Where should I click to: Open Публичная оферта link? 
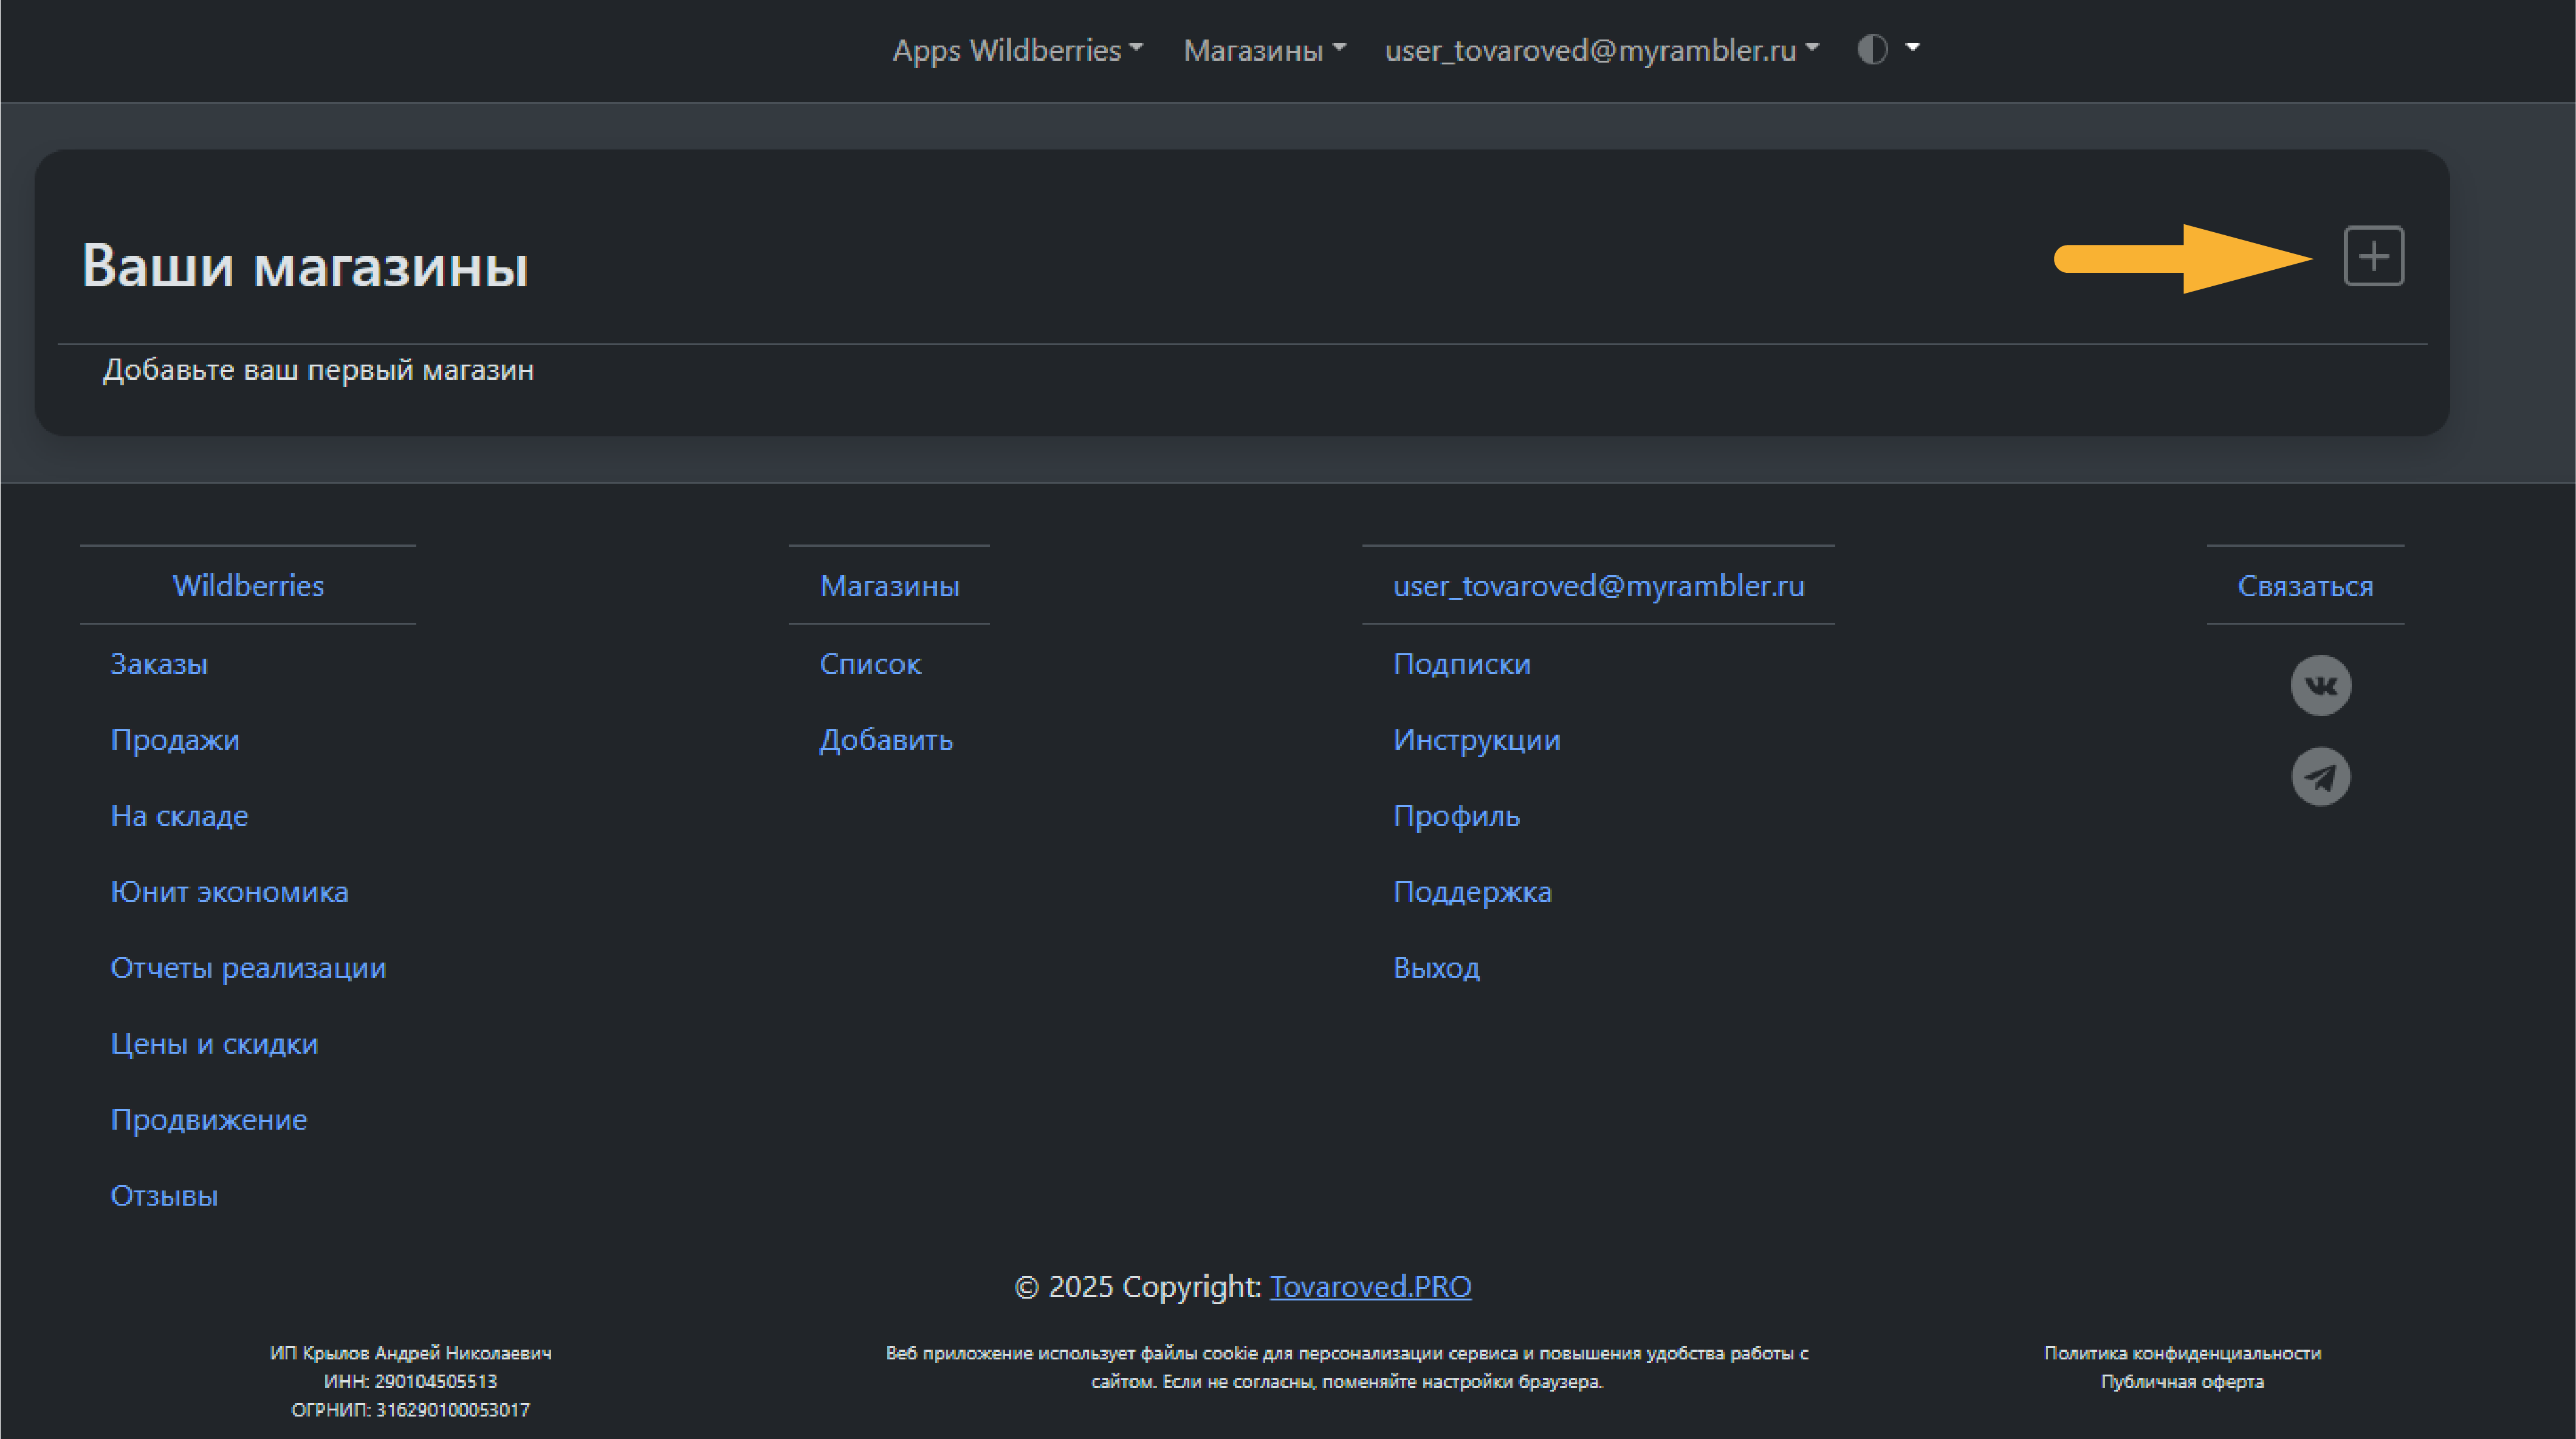click(2182, 1382)
